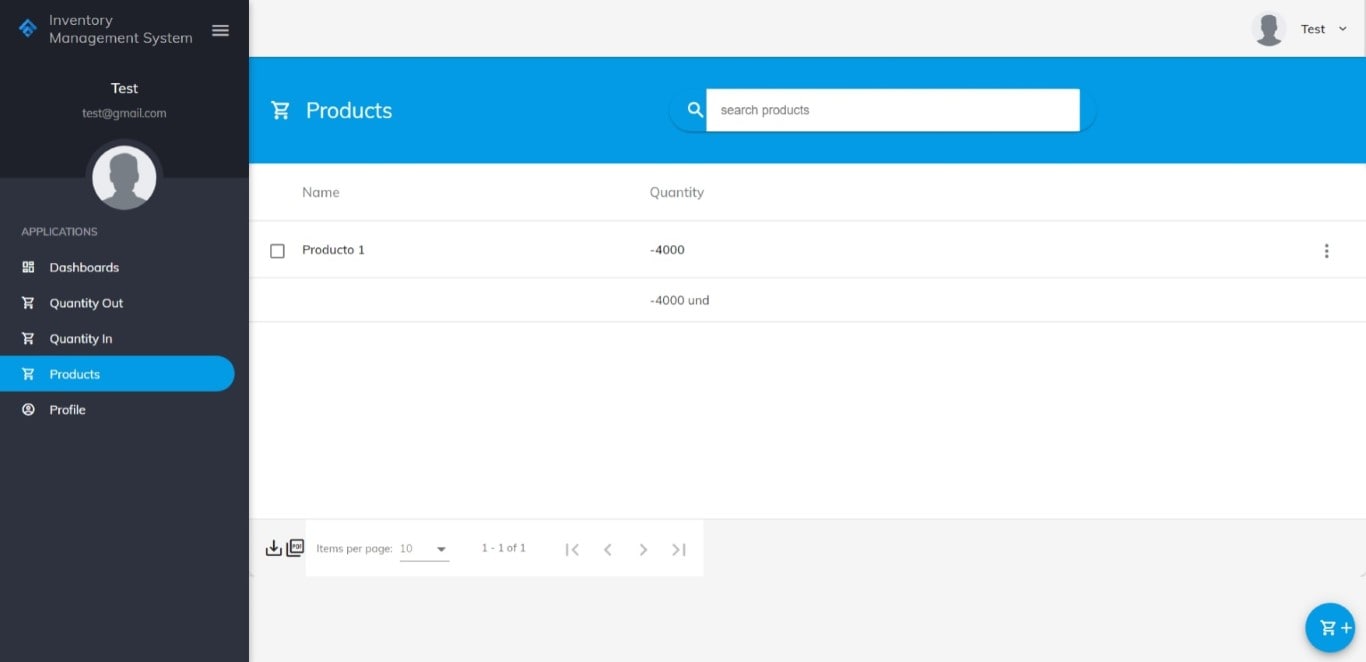Open Dashboards in the sidebar
Viewport: 1366px width, 662px height.
pyautogui.click(x=84, y=267)
